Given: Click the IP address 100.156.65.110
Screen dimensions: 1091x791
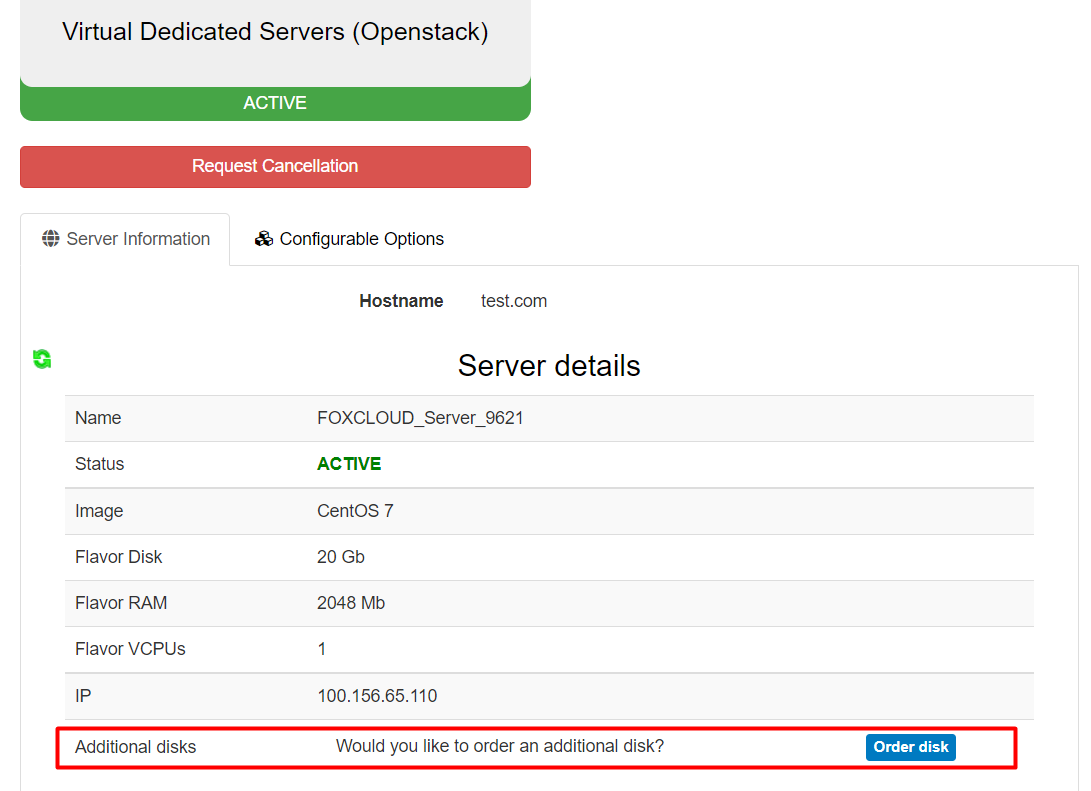Looking at the screenshot, I should 377,696.
